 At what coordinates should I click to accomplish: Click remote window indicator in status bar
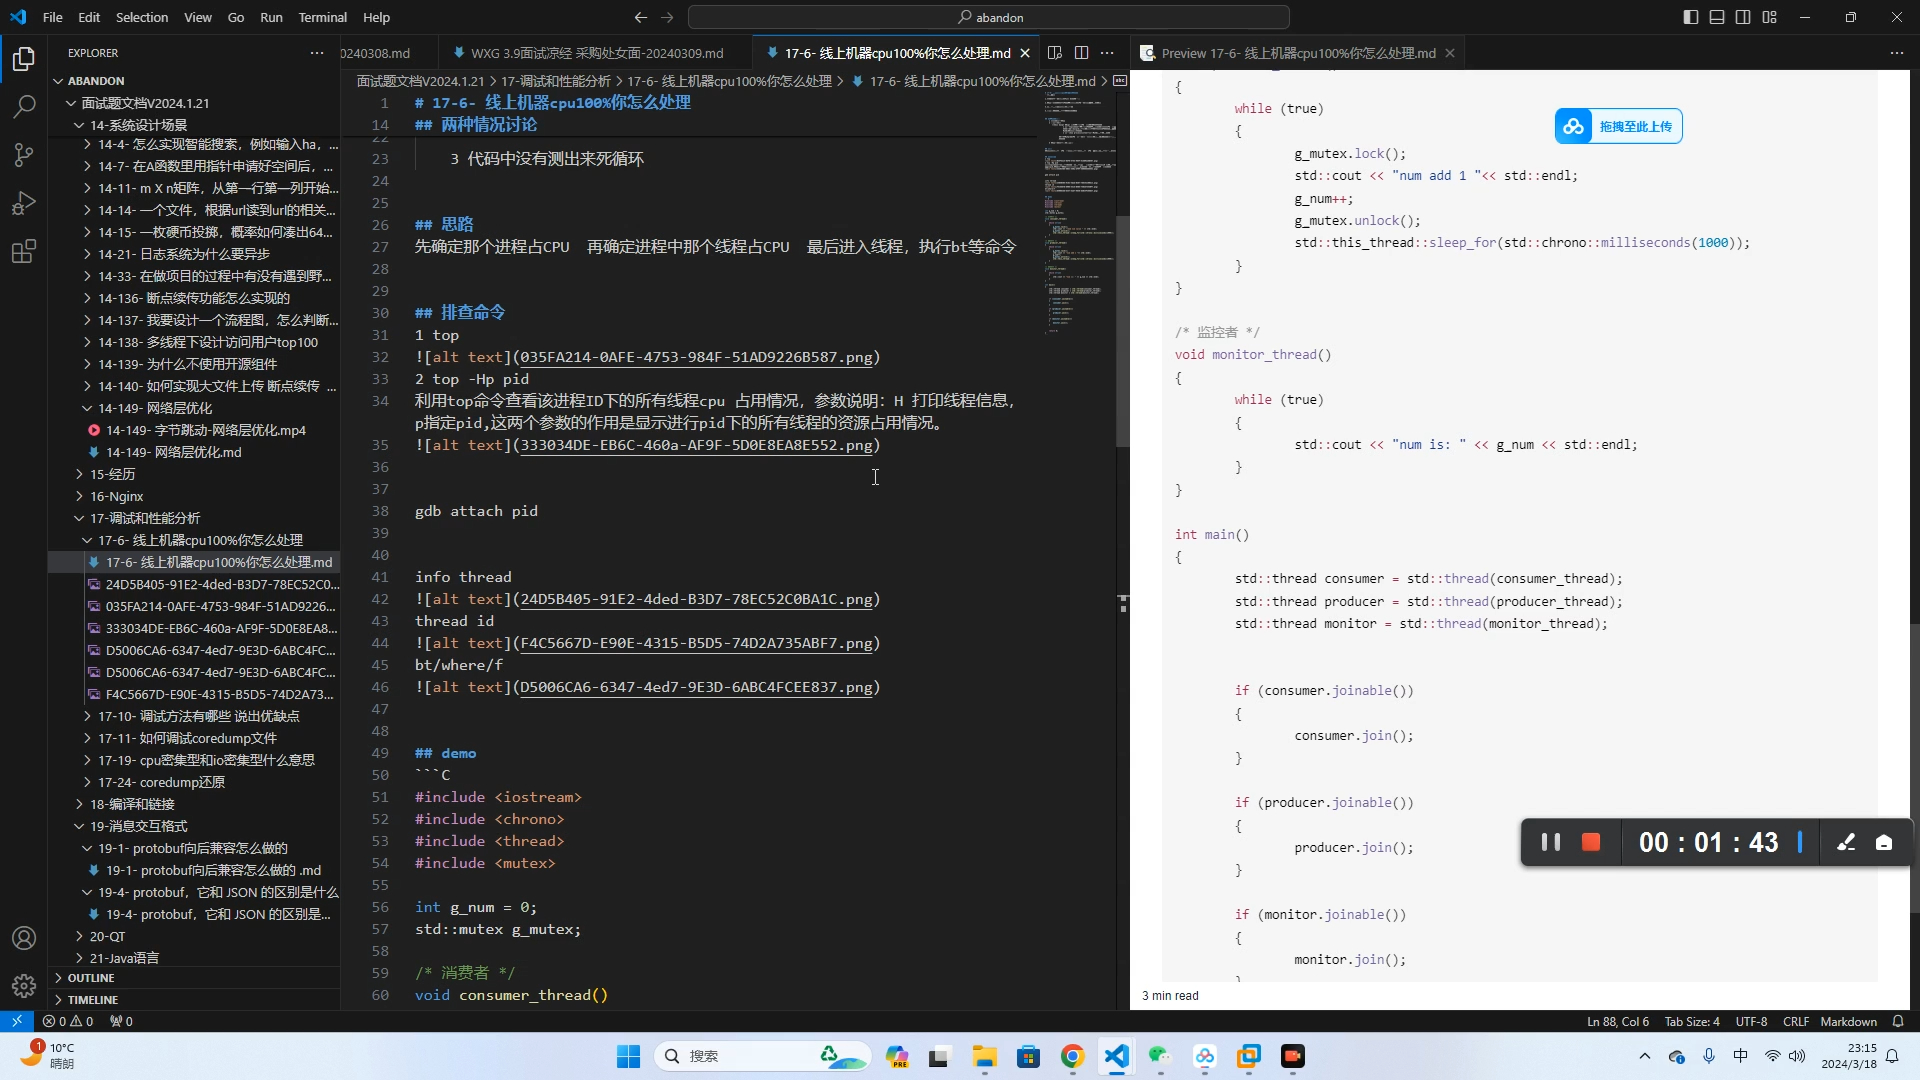(x=17, y=1021)
